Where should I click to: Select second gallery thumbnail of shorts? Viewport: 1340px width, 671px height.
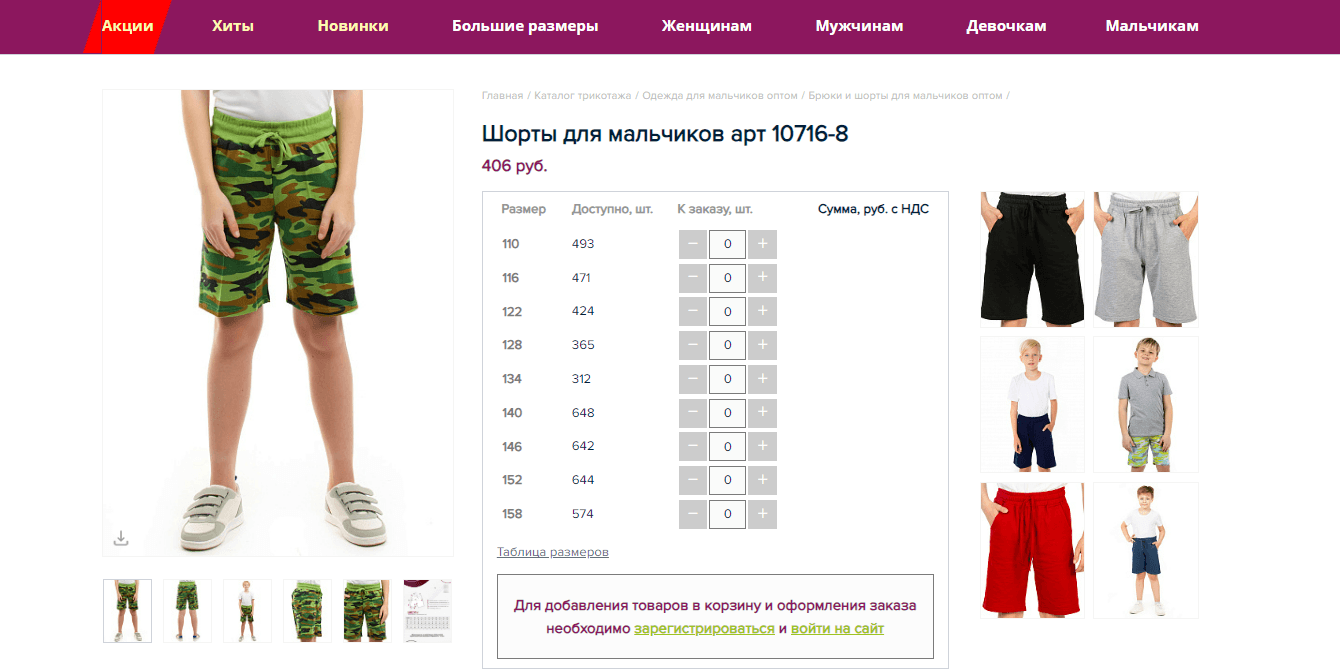(187, 611)
